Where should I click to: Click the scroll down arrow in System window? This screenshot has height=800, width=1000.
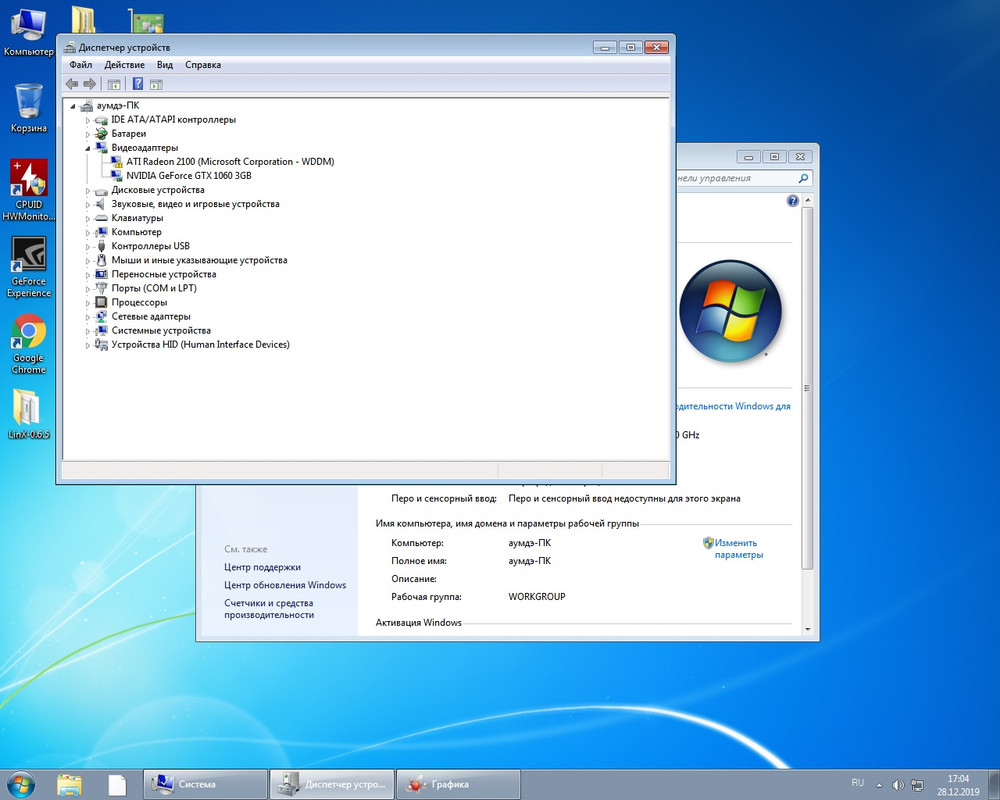807,629
